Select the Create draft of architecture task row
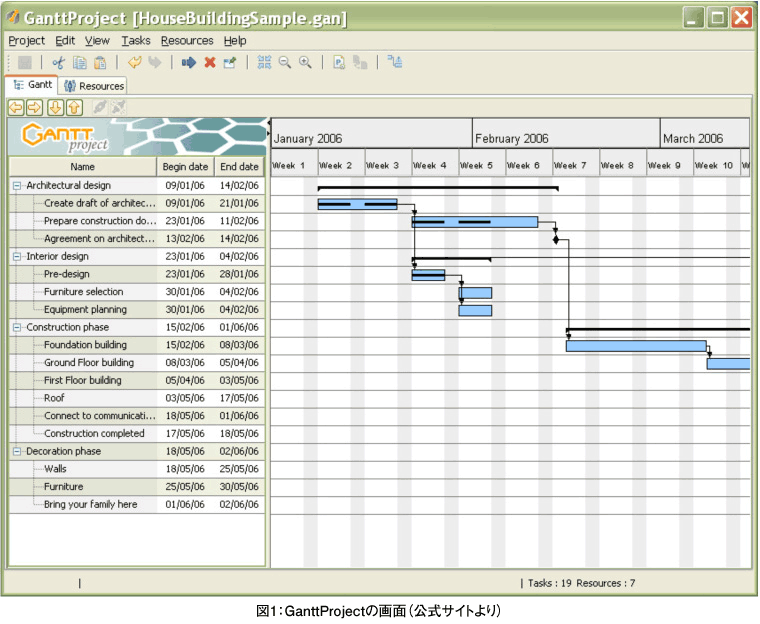Viewport: 760px width, 624px height. [x=137, y=203]
